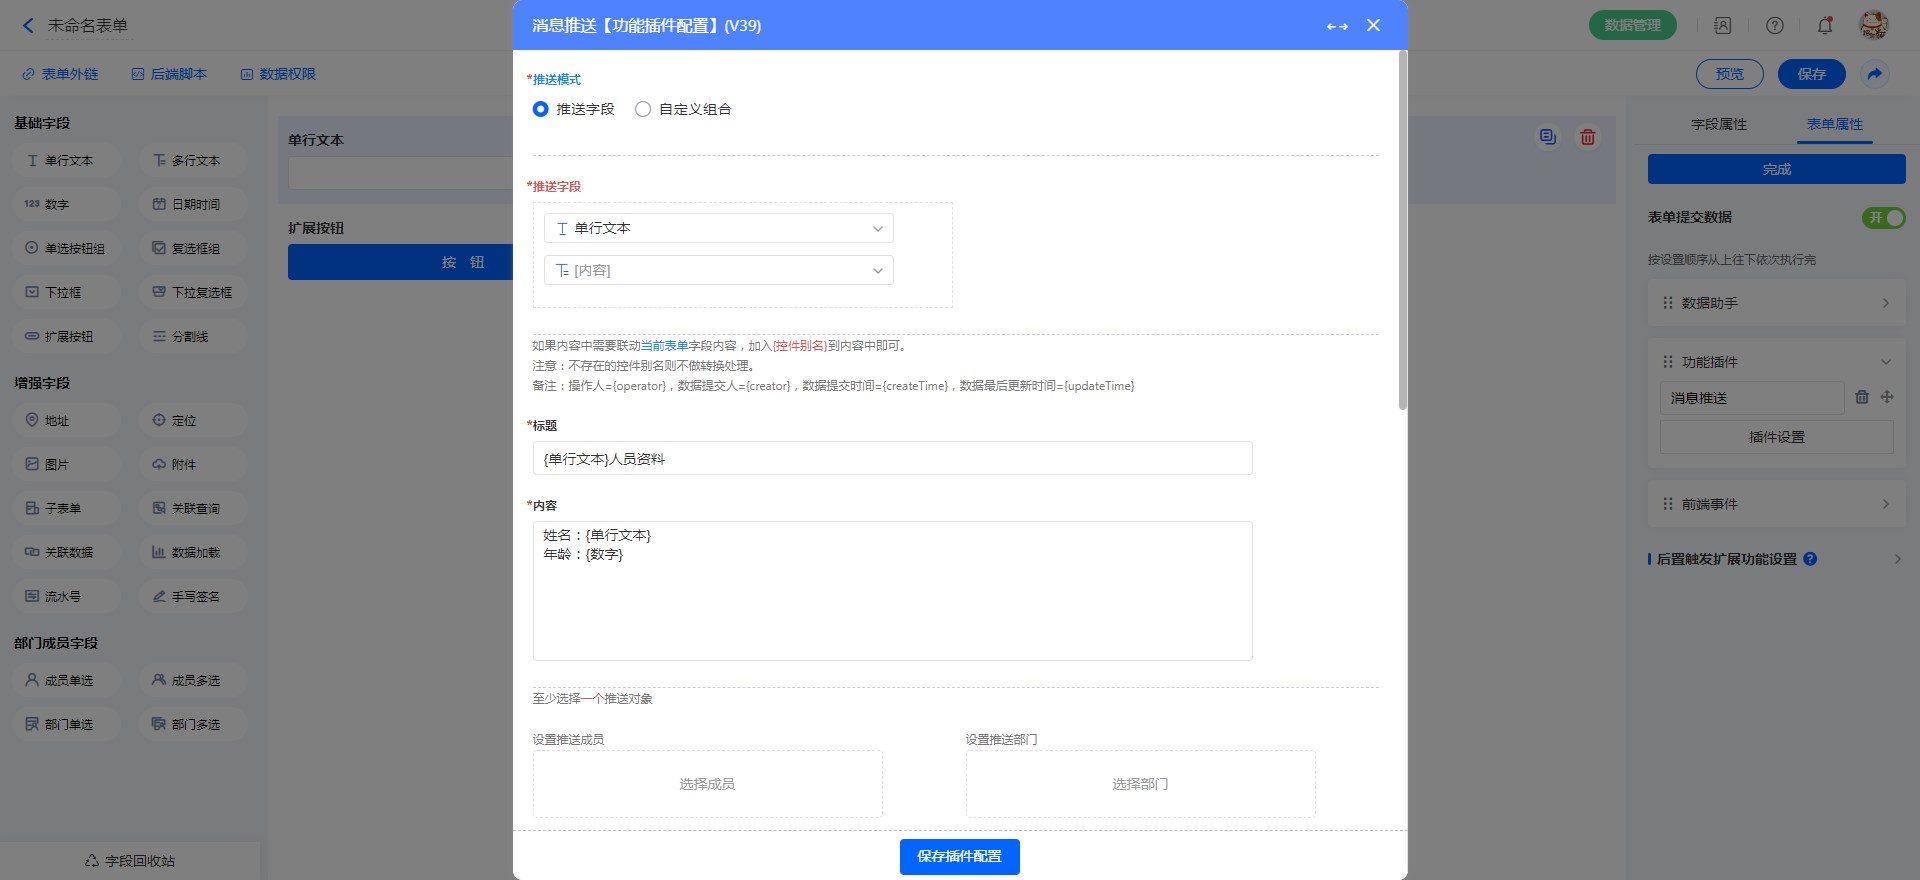Select the 自定义组合 radio option
1920x880 pixels.
pos(643,109)
